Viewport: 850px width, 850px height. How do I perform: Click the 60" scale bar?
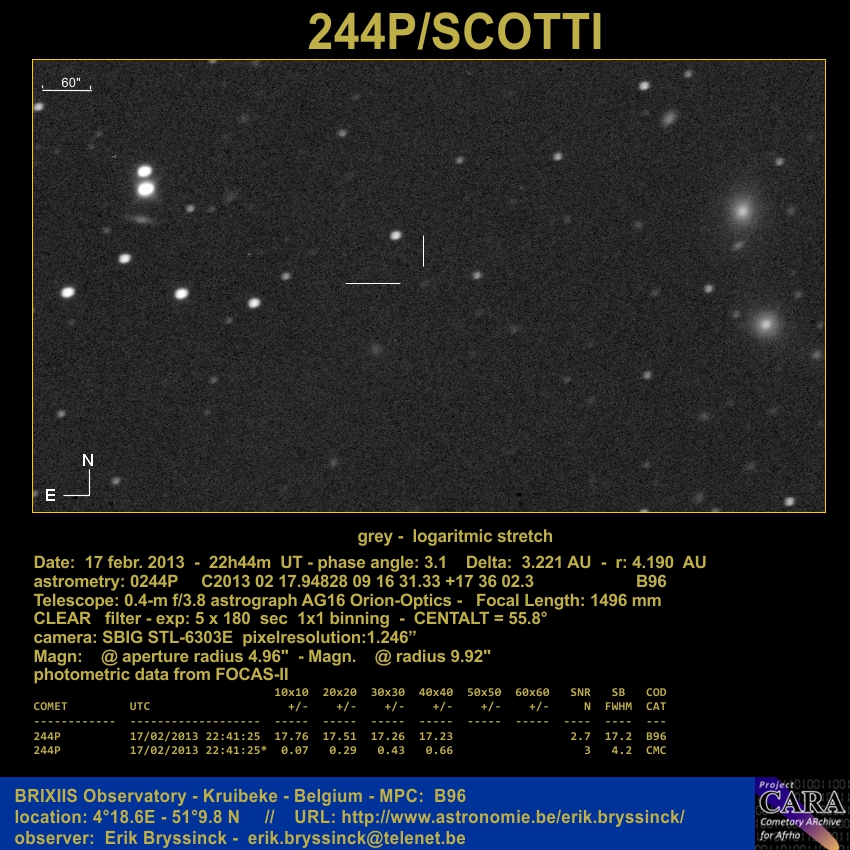click(x=67, y=84)
